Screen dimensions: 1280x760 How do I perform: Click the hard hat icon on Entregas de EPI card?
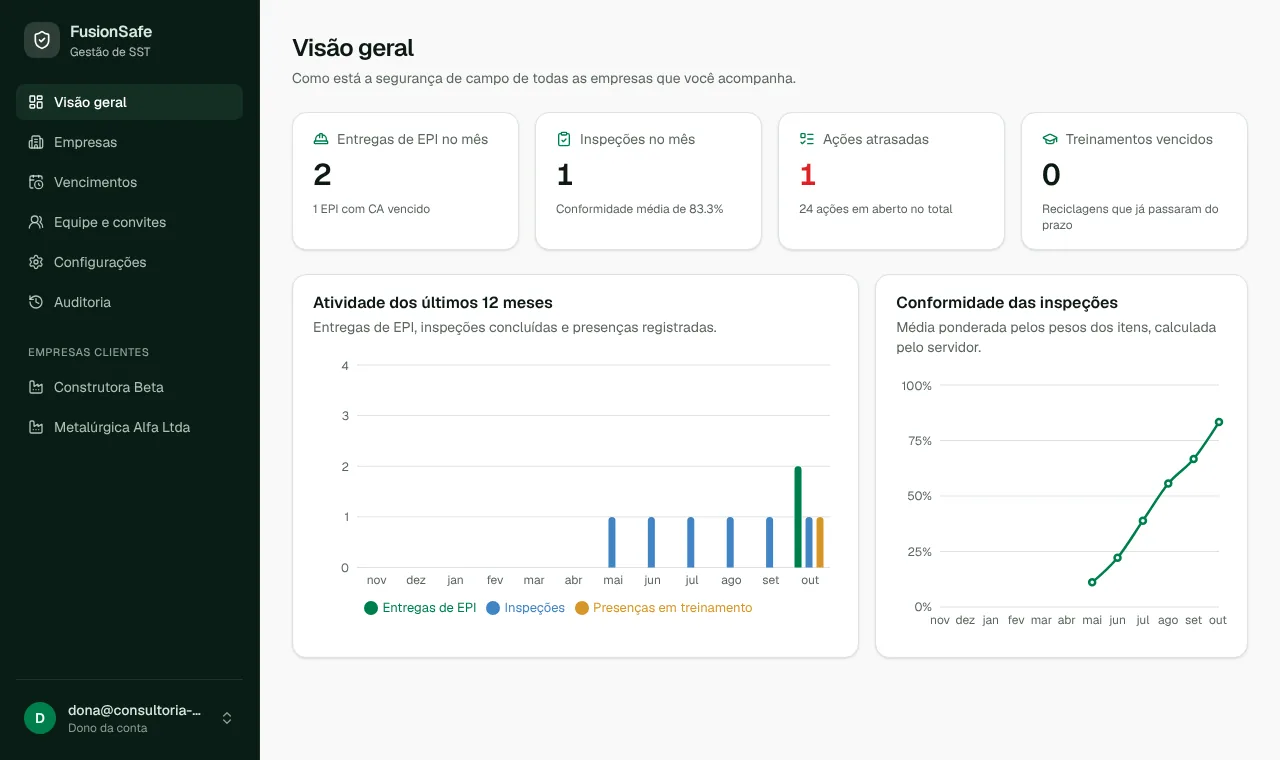coord(321,139)
